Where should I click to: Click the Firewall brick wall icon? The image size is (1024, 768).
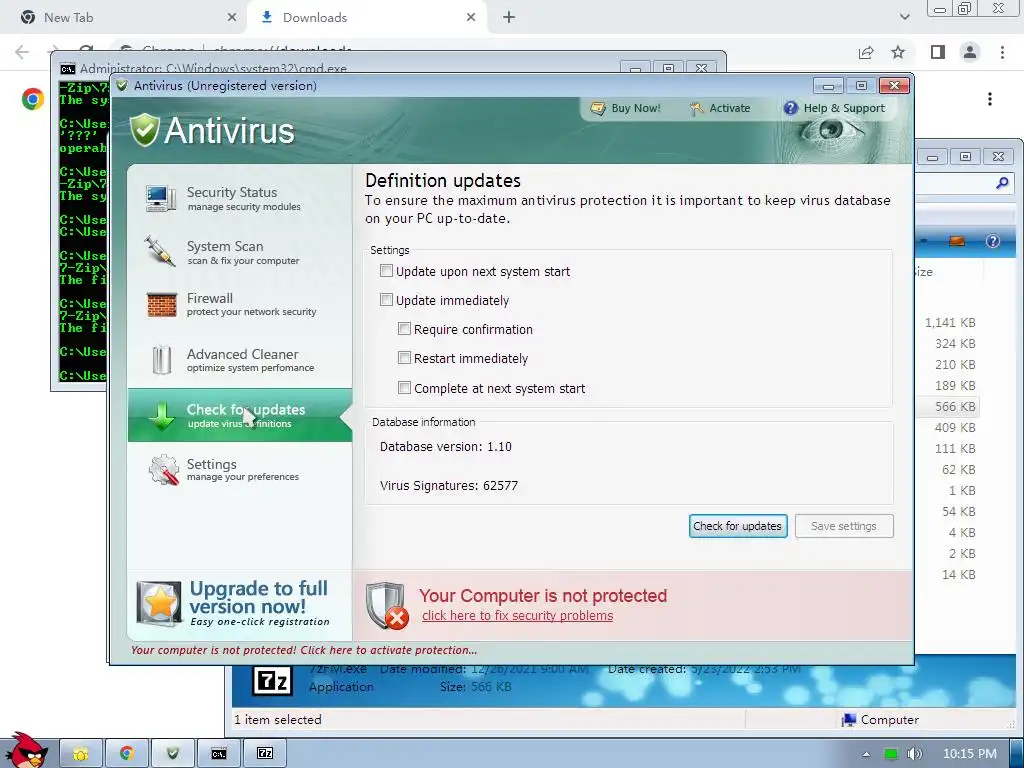point(161,305)
